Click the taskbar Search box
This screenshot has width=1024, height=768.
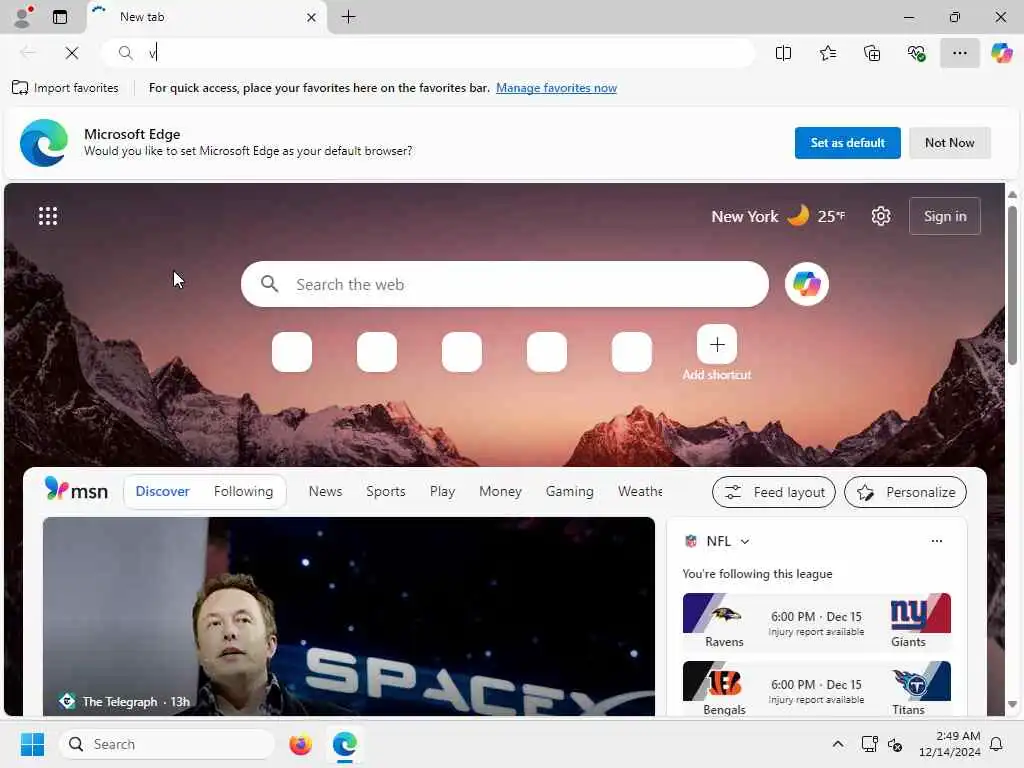(x=167, y=744)
